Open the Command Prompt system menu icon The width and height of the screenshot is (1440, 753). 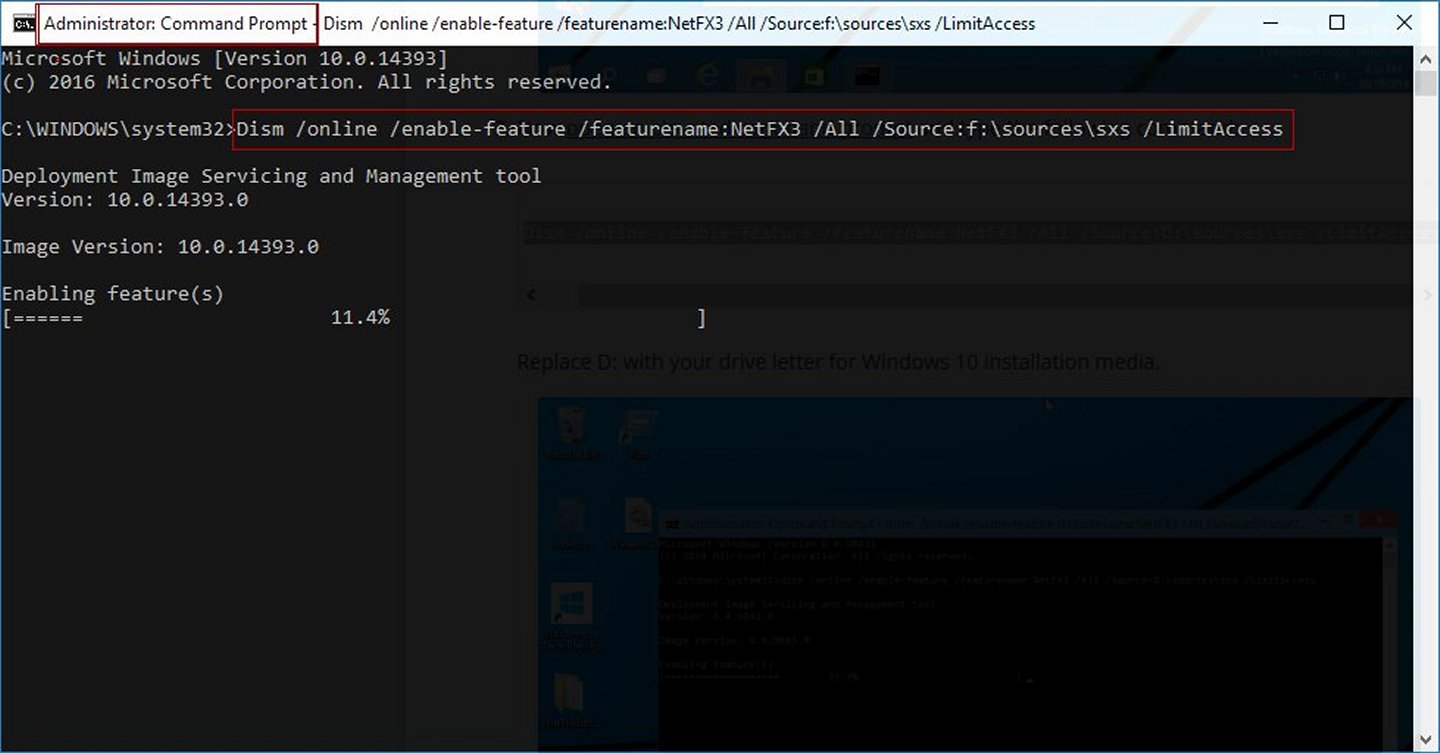click(x=23, y=23)
